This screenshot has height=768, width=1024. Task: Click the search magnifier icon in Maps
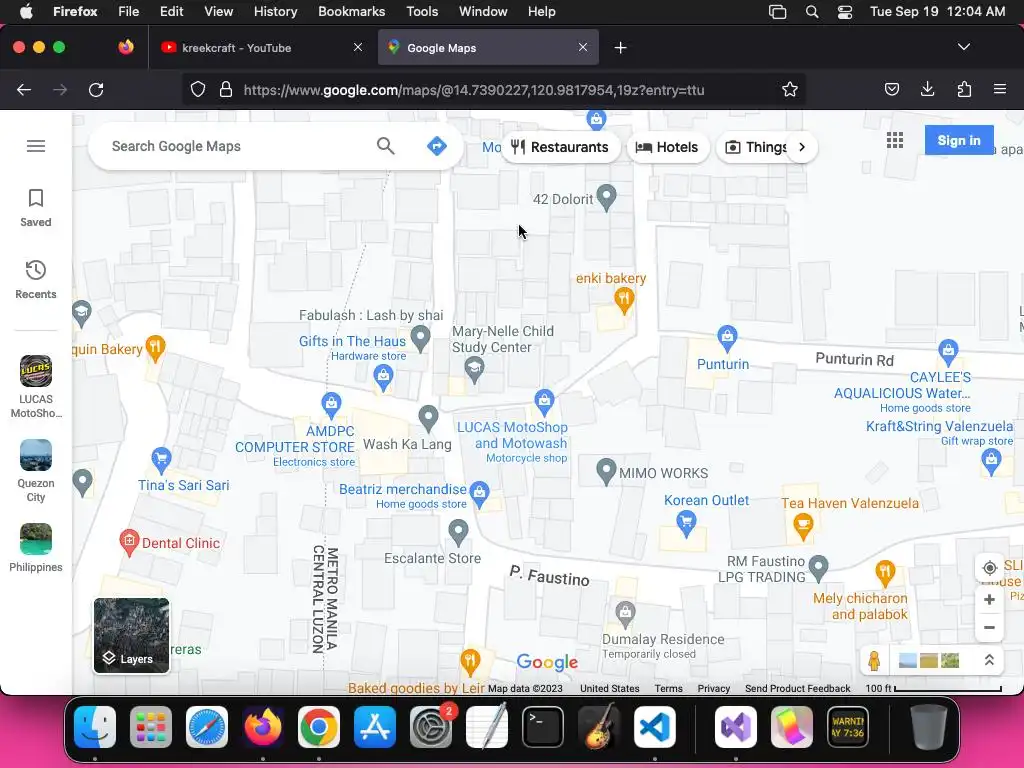coord(386,146)
